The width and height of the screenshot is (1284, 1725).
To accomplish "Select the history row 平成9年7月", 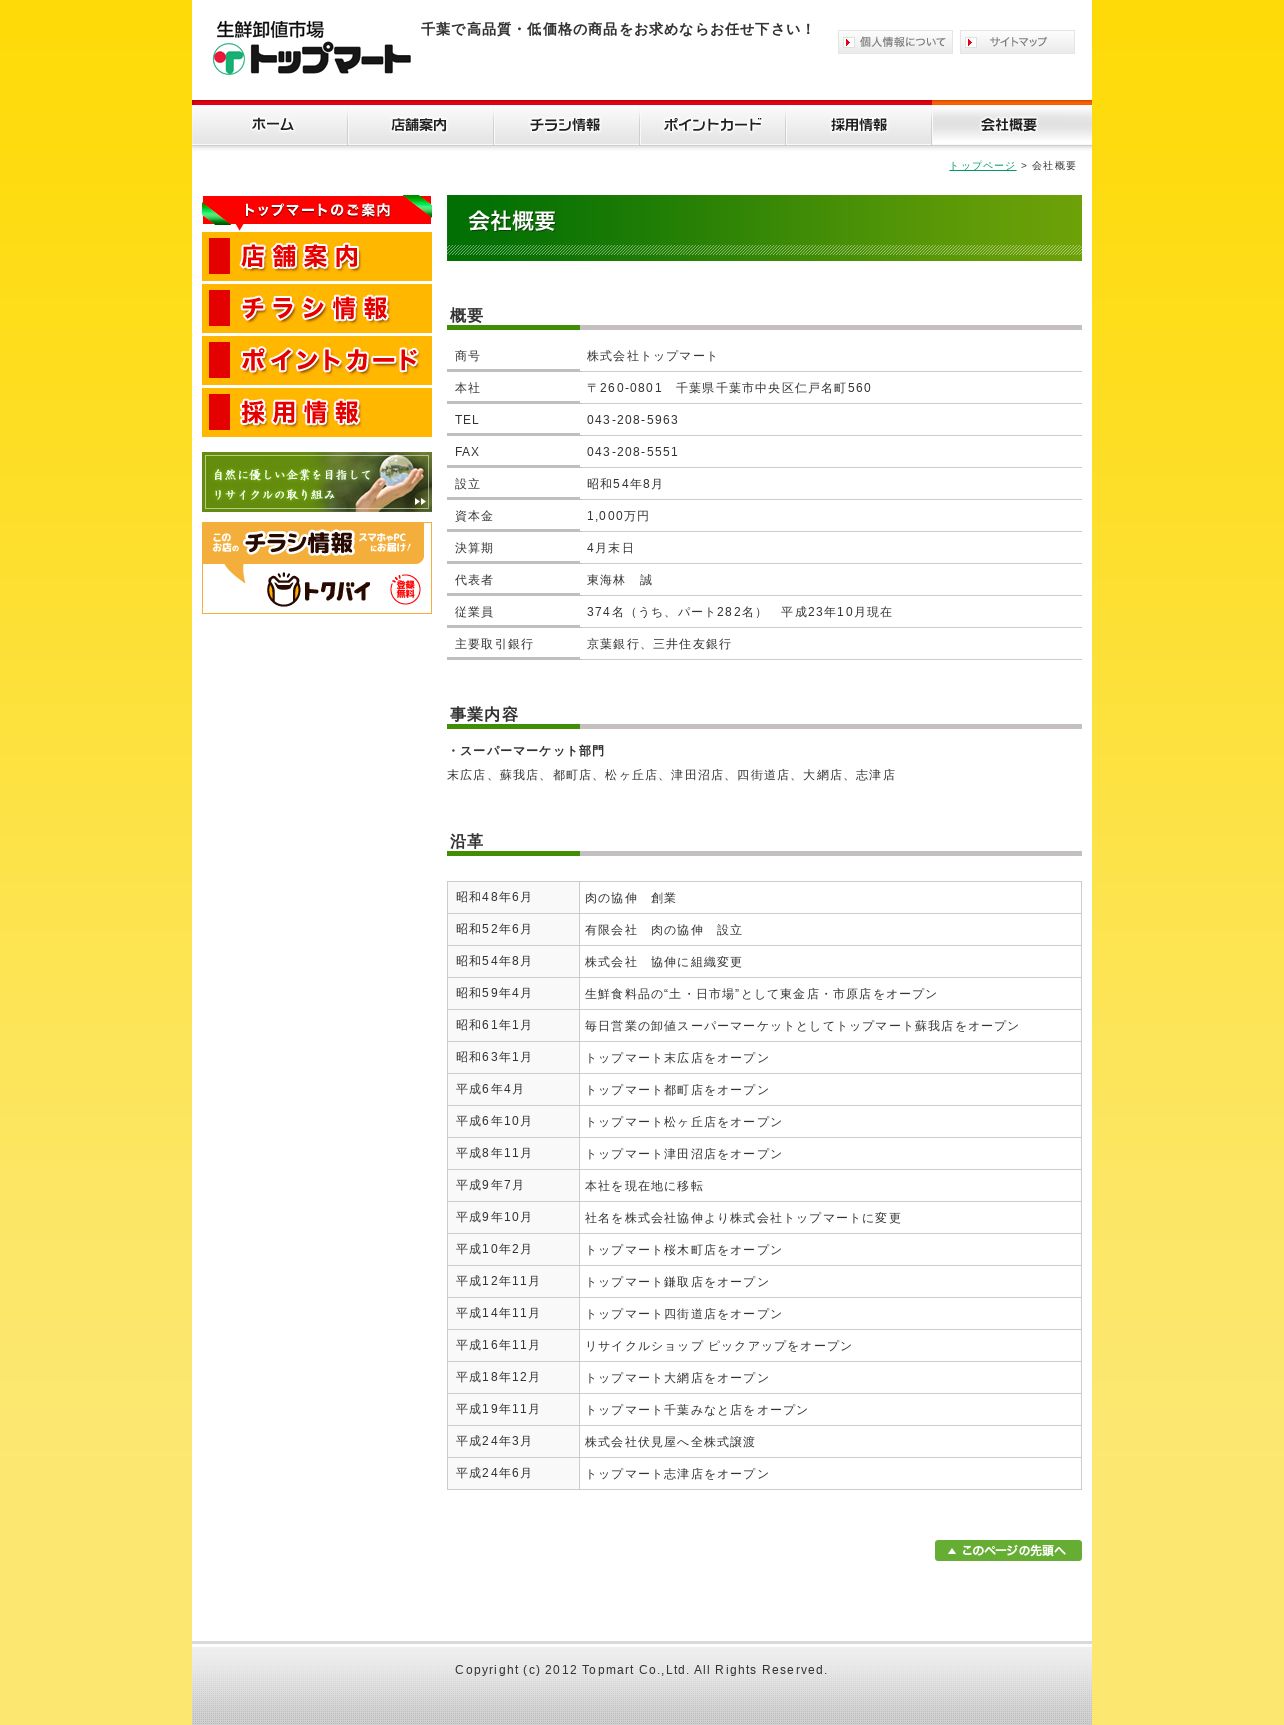I will pos(764,1186).
